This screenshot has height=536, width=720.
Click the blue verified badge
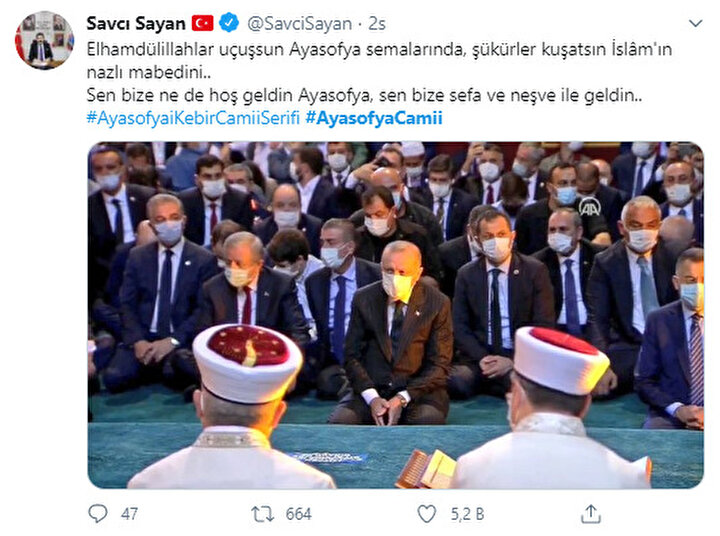click(x=229, y=23)
